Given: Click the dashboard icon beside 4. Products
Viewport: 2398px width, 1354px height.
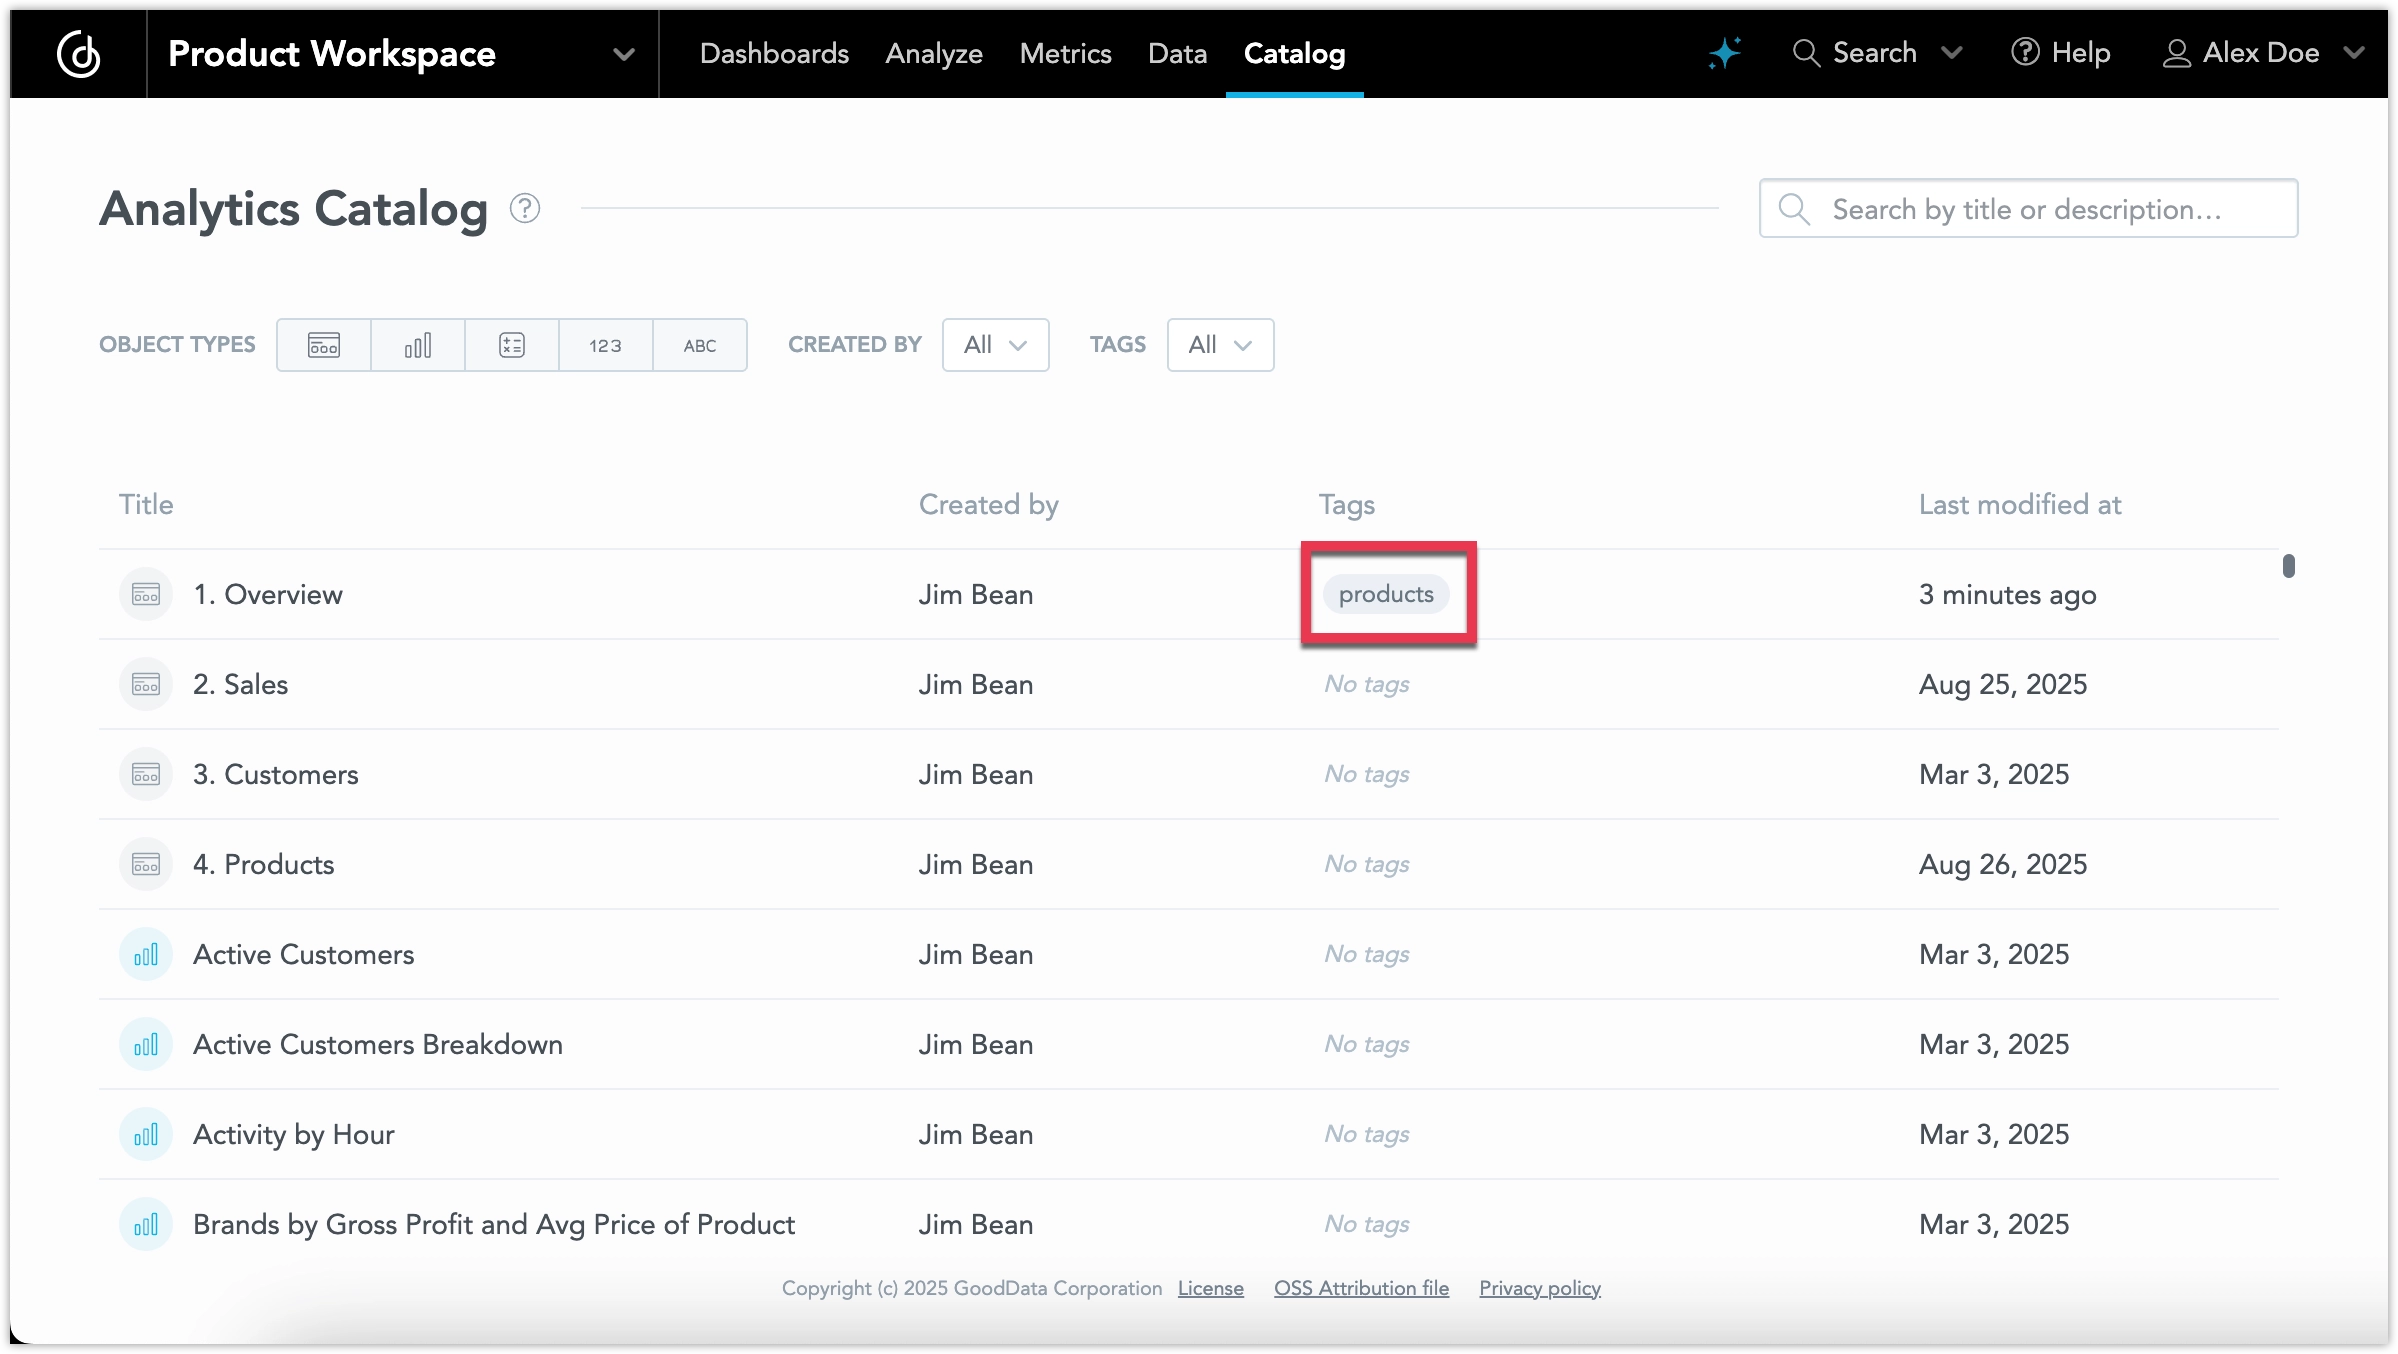Looking at the screenshot, I should coord(145,864).
